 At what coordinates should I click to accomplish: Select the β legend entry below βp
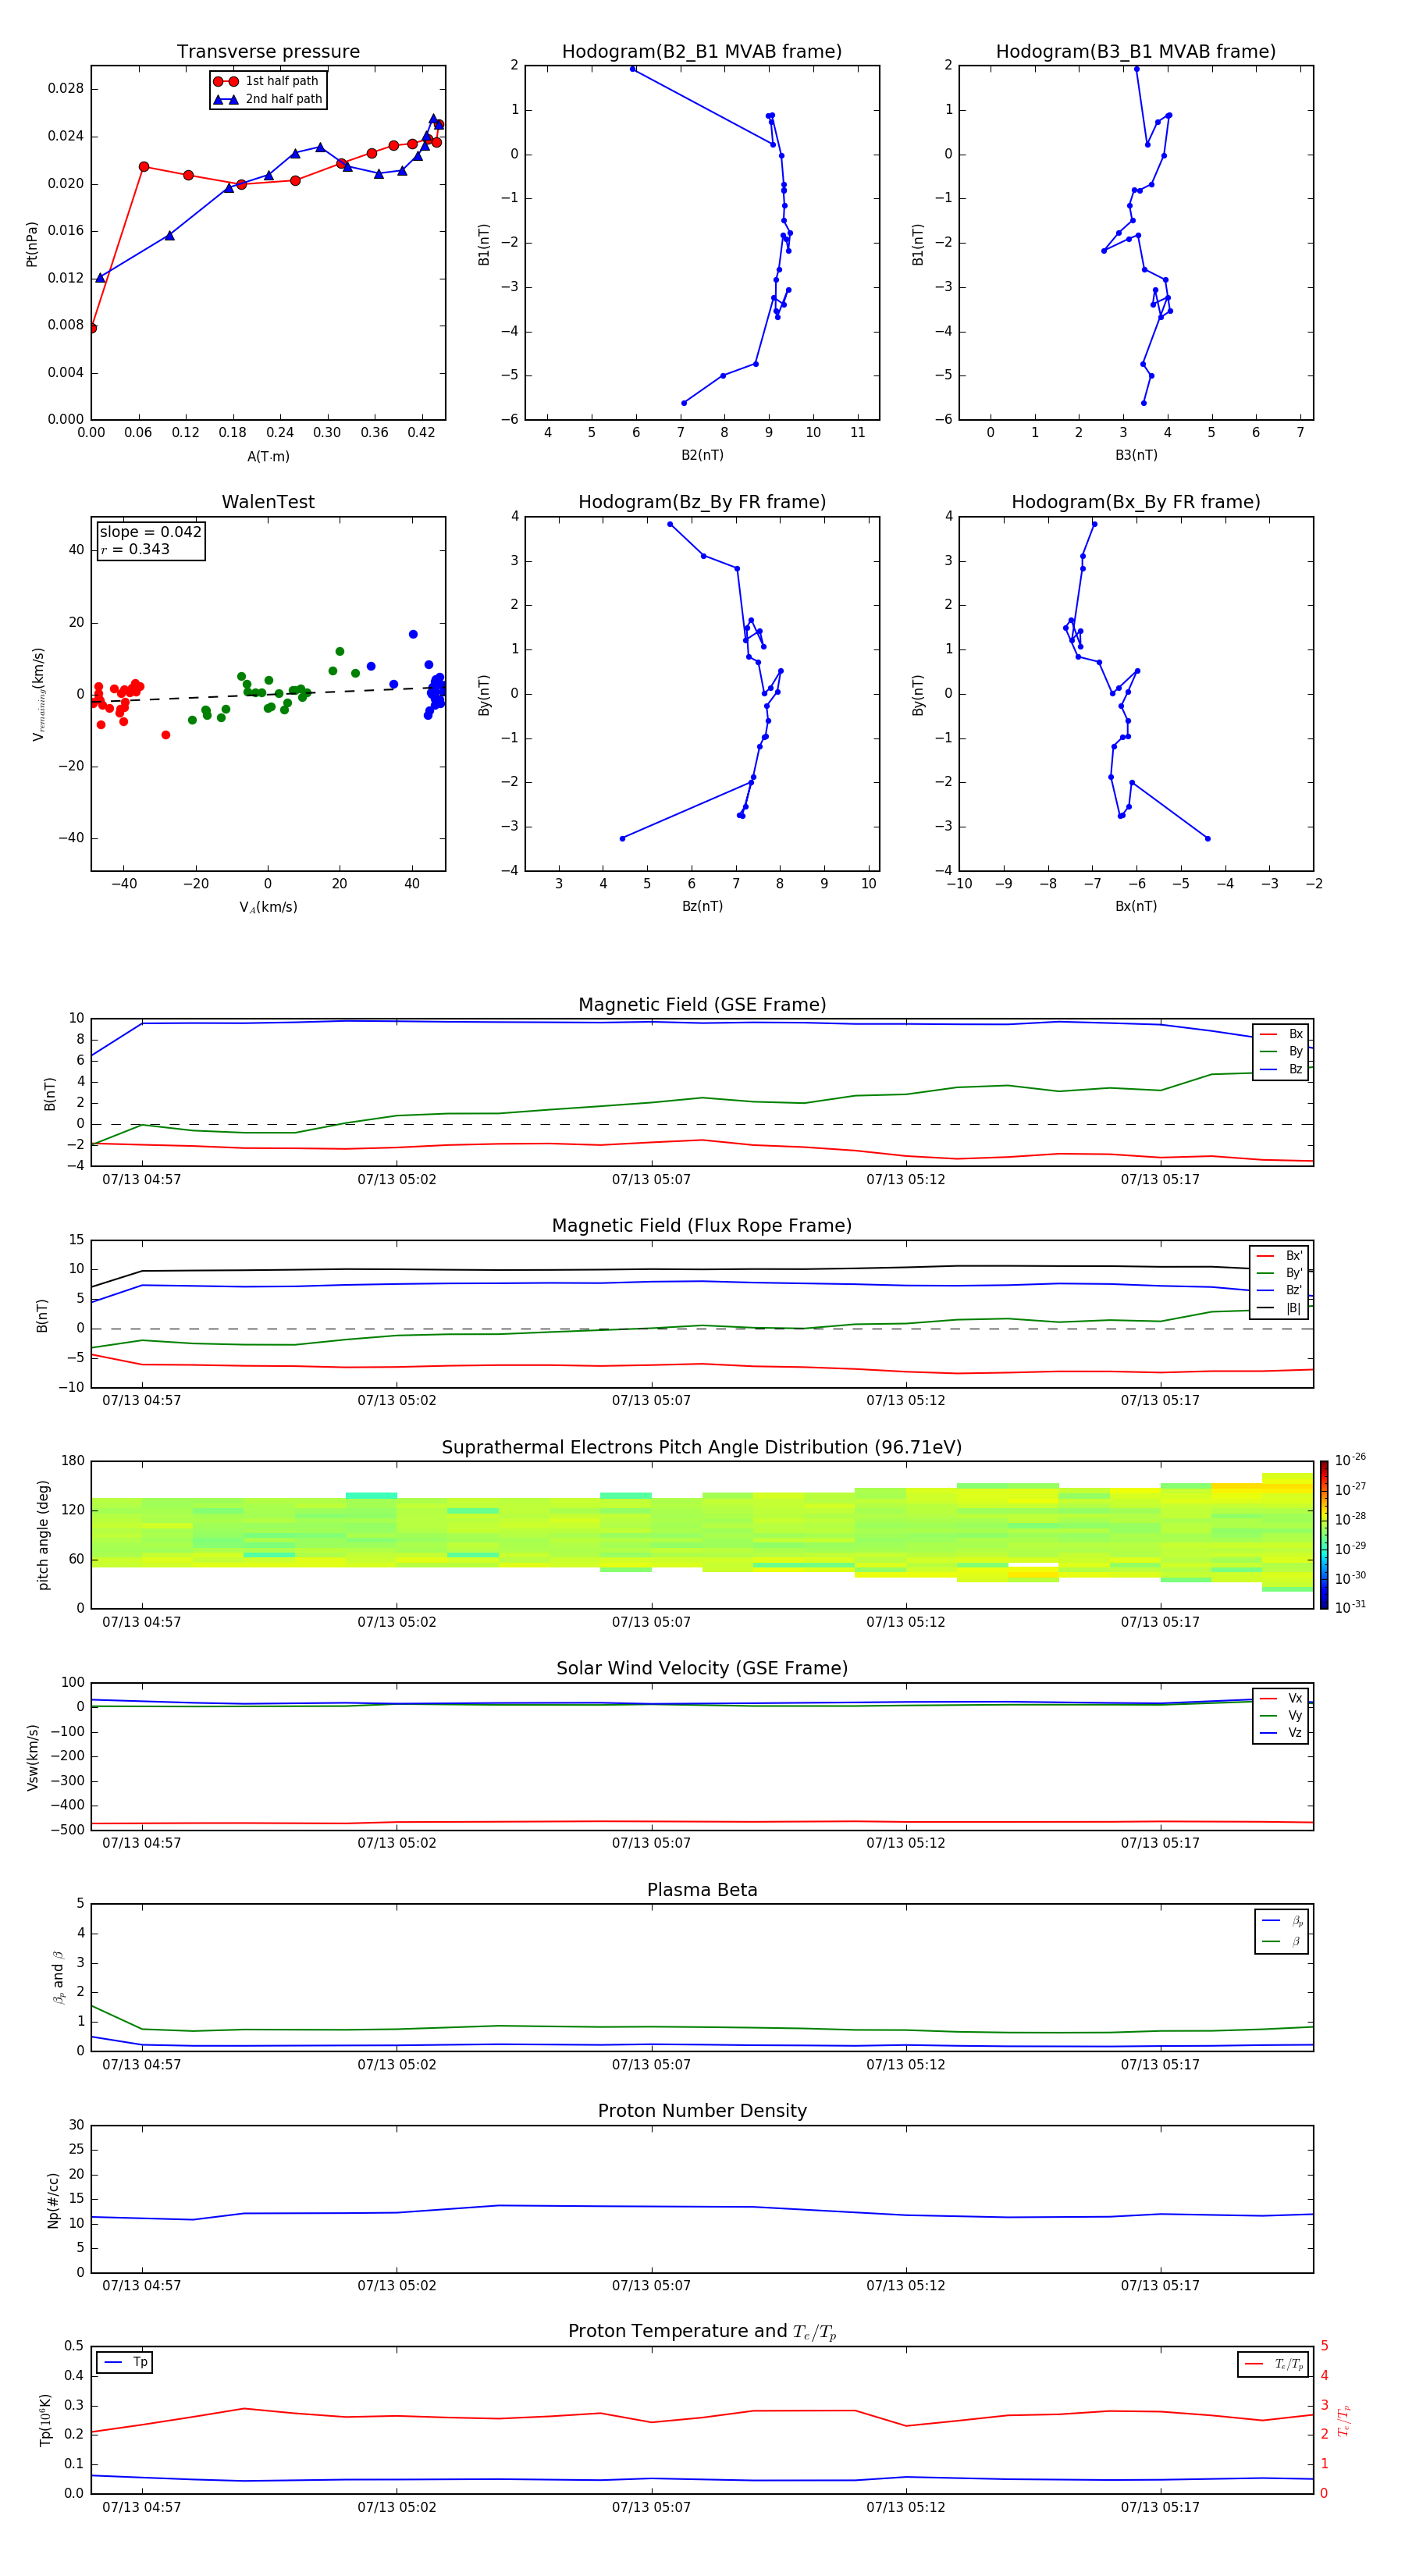tap(1282, 1941)
